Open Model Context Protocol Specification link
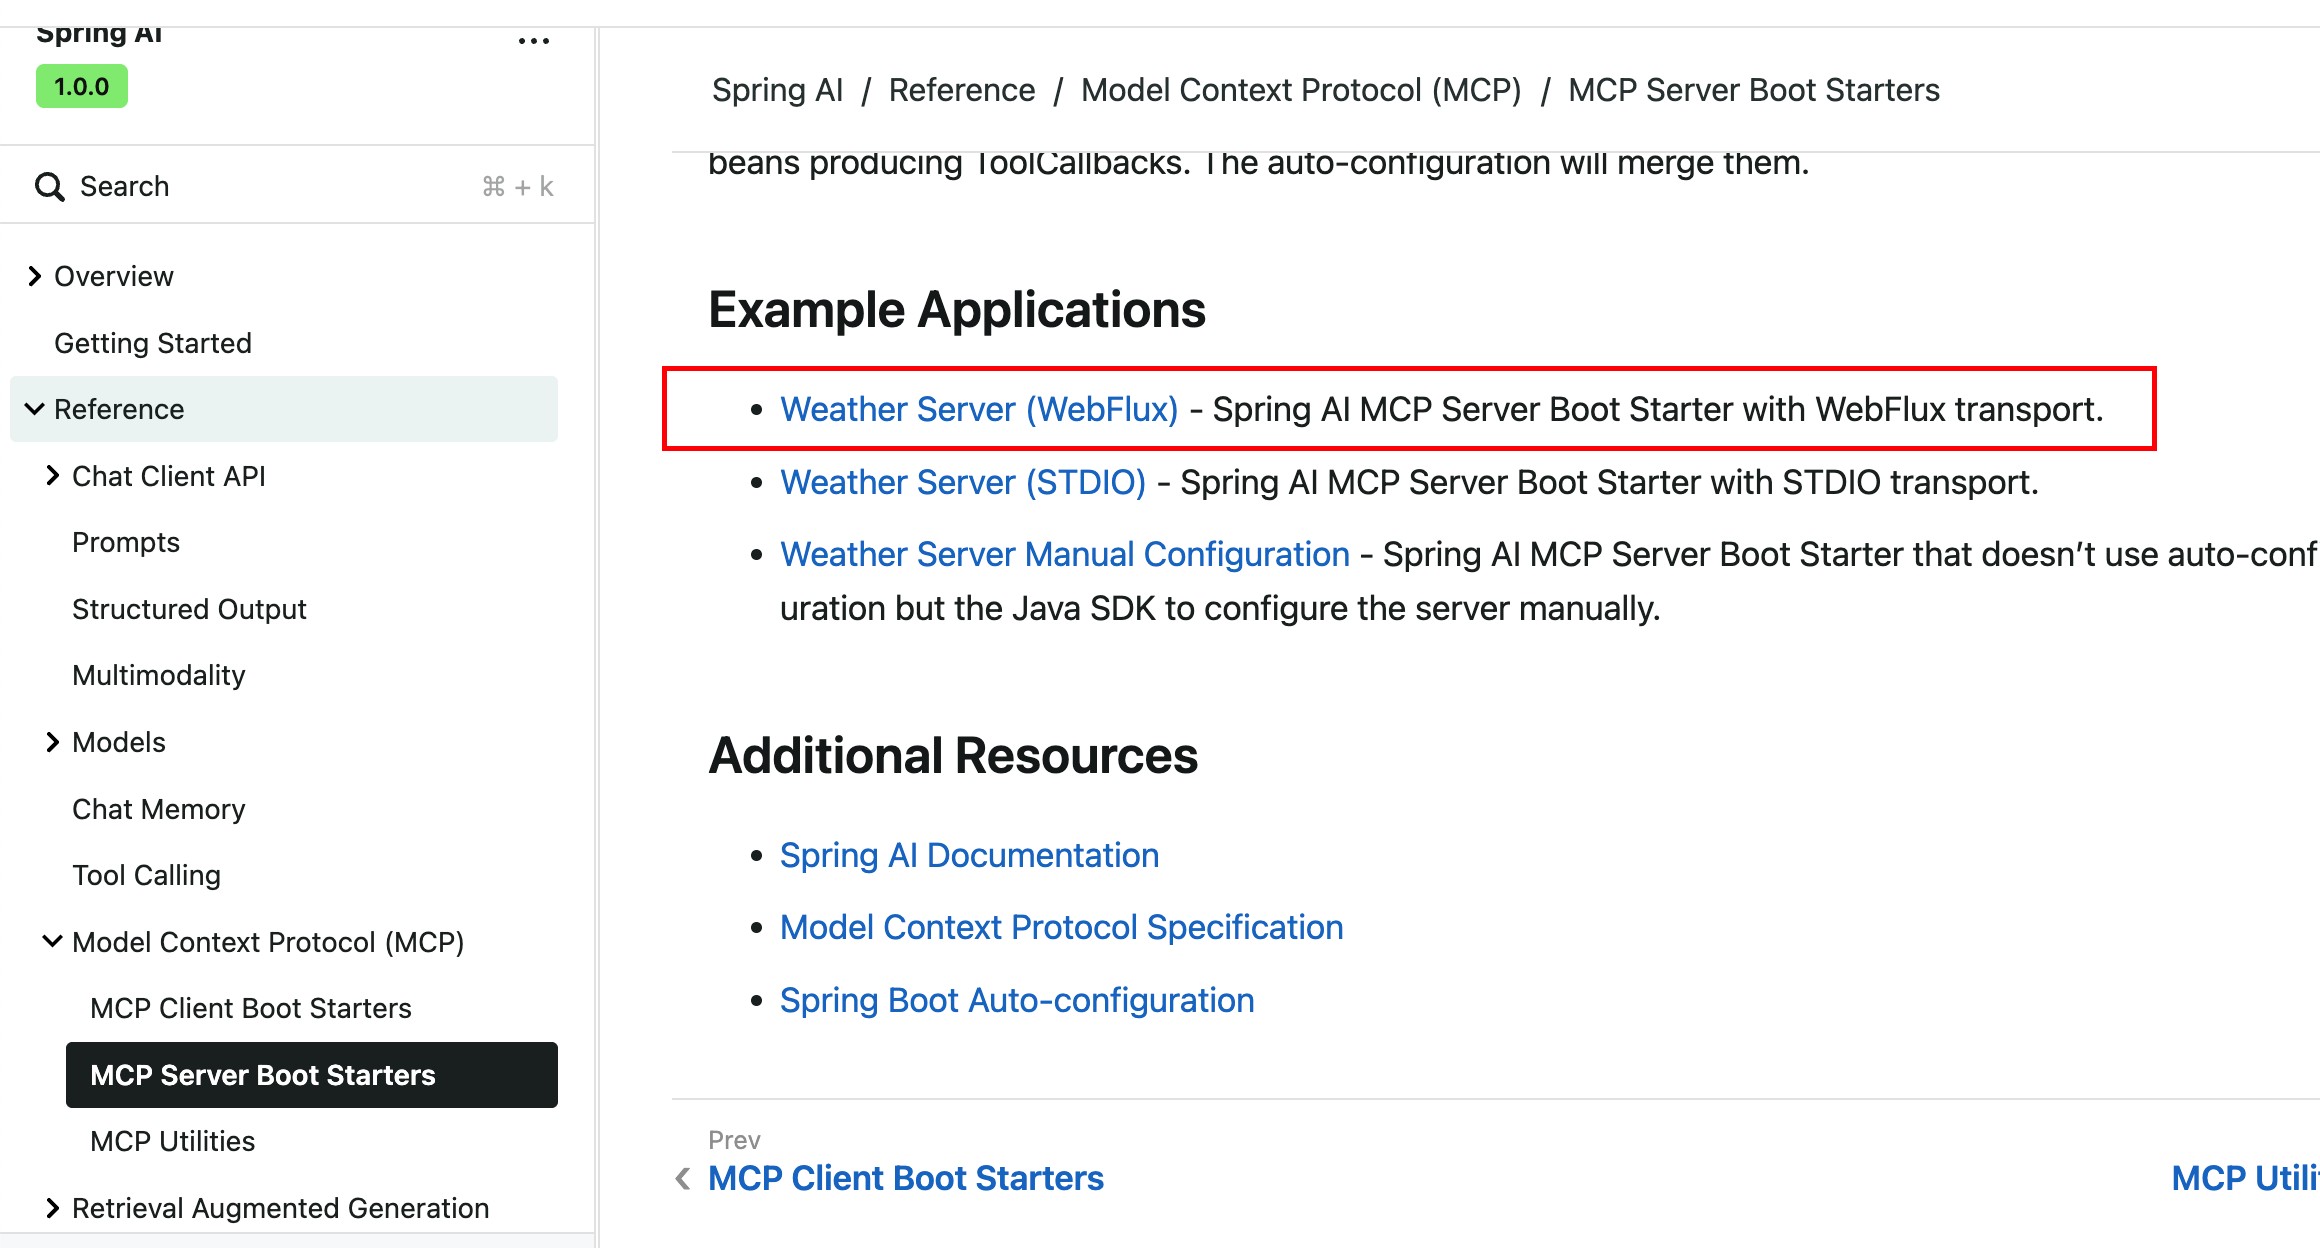Viewport: 2320px width, 1248px height. point(1061,927)
